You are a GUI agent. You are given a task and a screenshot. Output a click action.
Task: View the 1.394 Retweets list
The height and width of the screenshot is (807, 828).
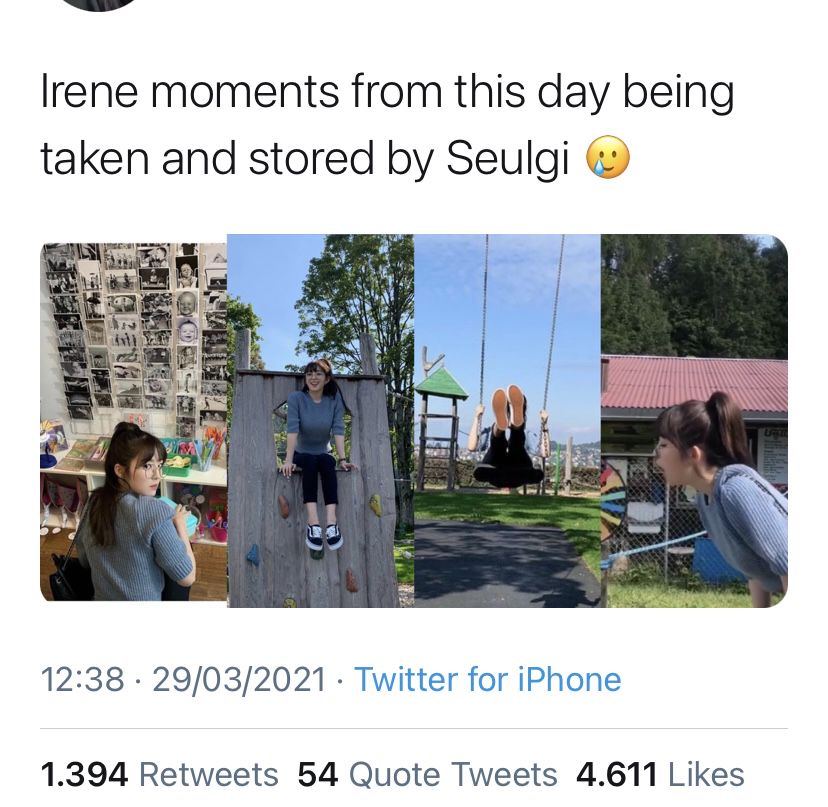coord(160,774)
